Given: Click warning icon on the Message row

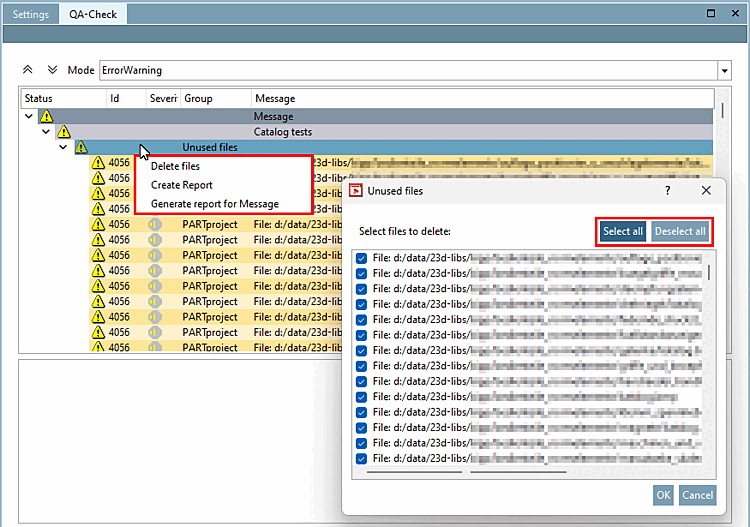Looking at the screenshot, I should 46,116.
